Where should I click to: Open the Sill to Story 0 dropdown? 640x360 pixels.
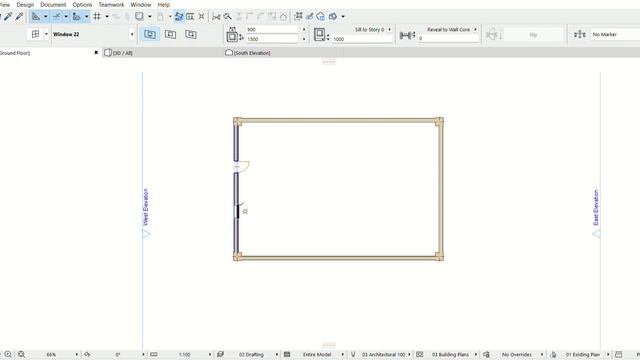[373, 30]
